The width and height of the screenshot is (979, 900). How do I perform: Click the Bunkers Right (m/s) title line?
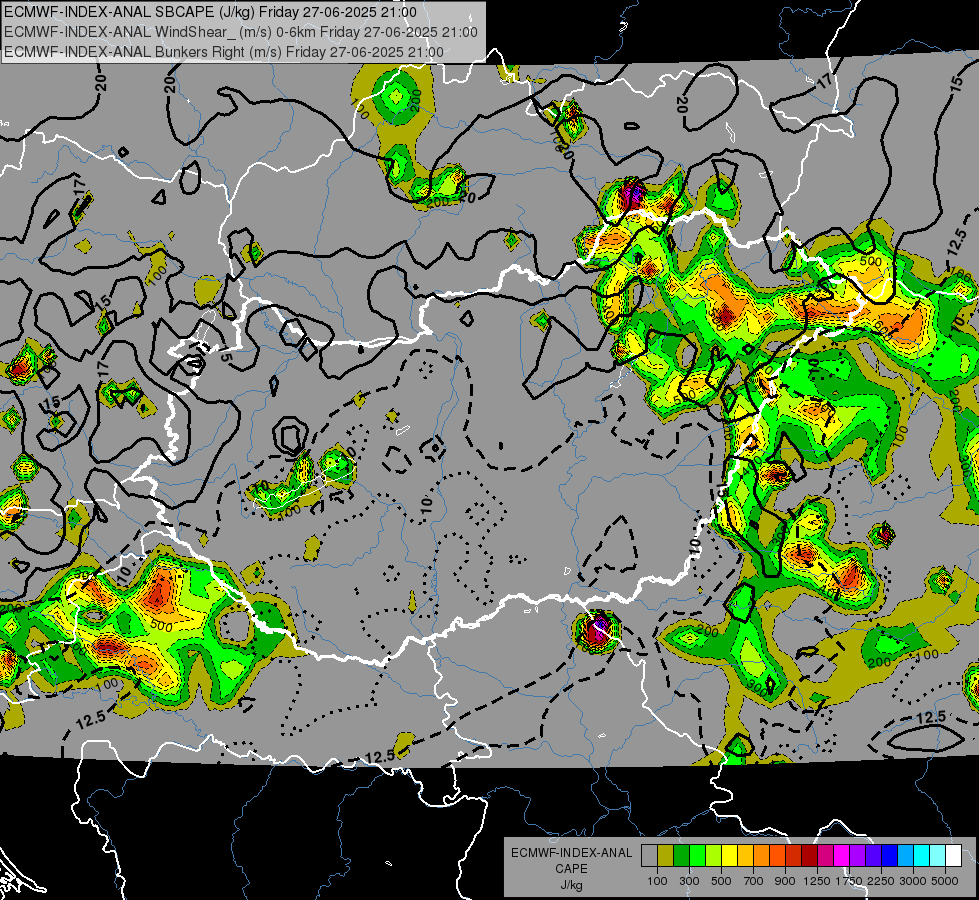click(224, 52)
